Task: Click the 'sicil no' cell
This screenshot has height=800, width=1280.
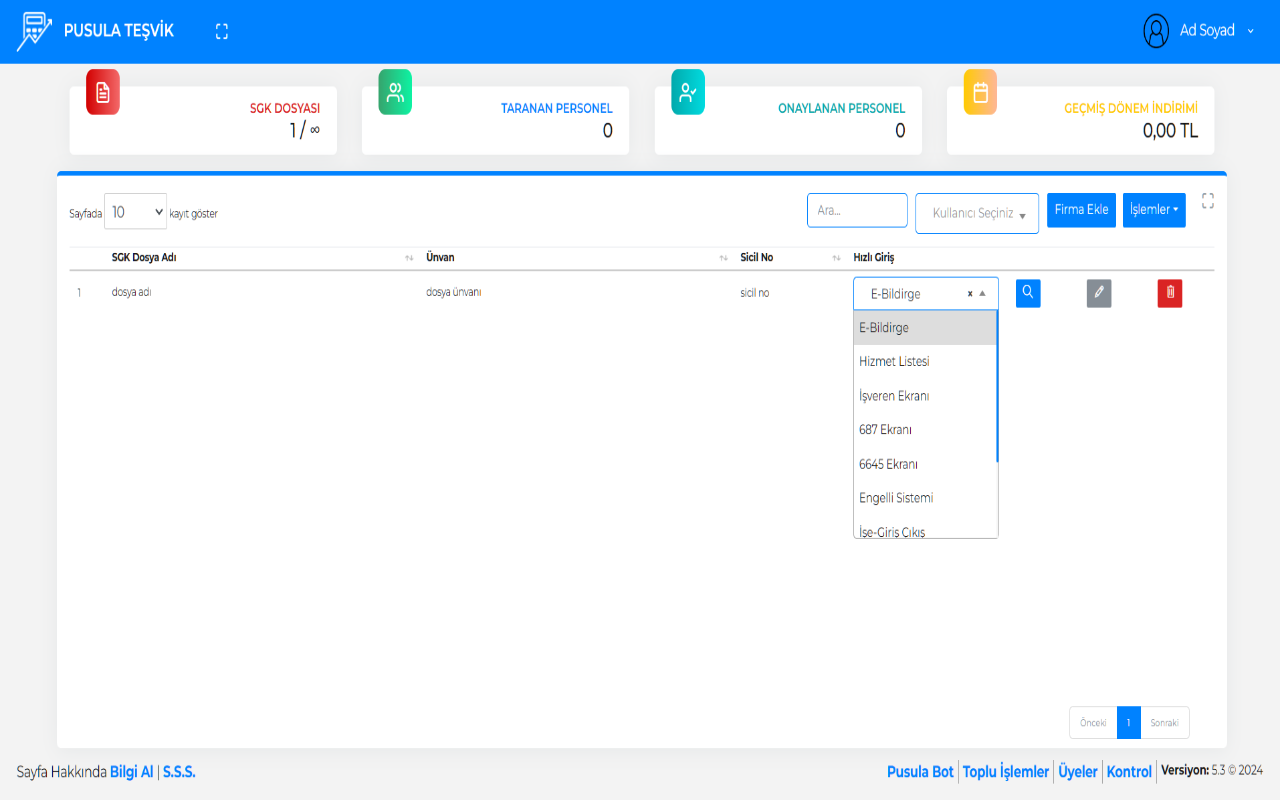Action: [x=755, y=293]
